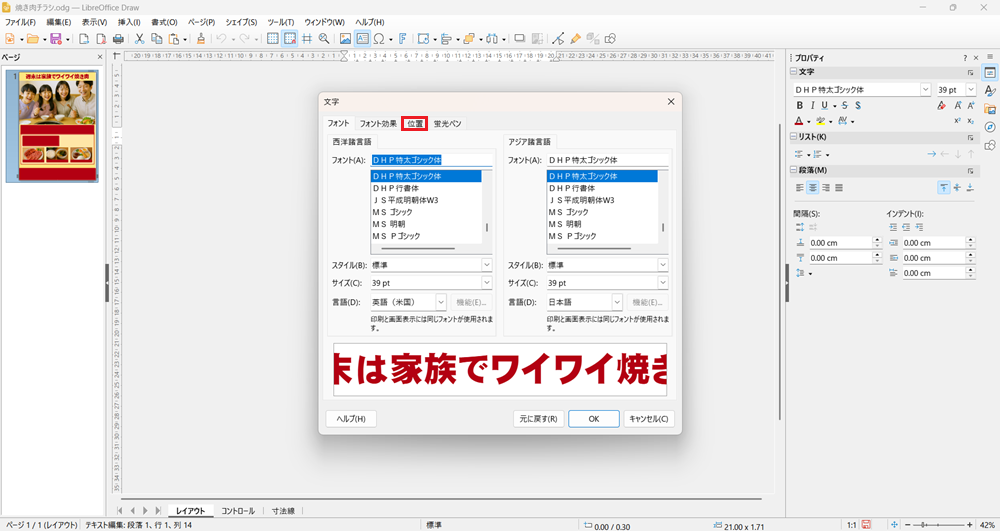Click the Helplines While Moving icon
Viewport: 1000px width, 531px height.
[x=307, y=39]
